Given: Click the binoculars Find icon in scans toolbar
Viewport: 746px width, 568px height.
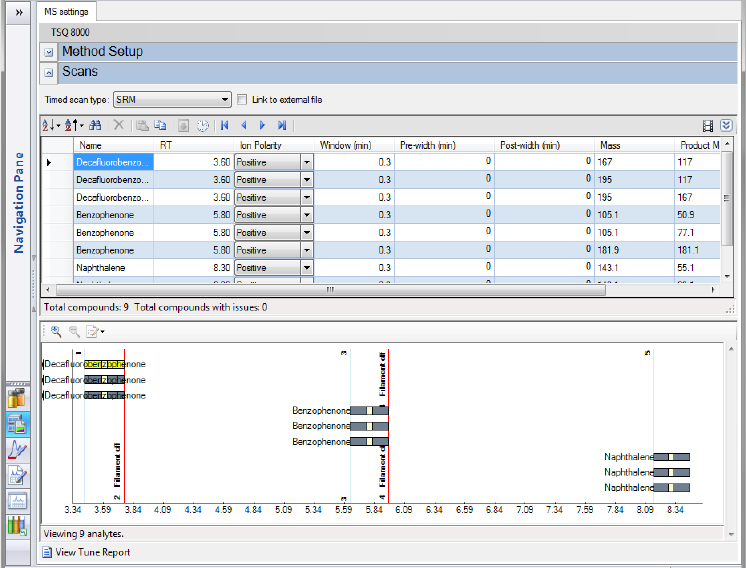Looking at the screenshot, I should pyautogui.click(x=95, y=125).
